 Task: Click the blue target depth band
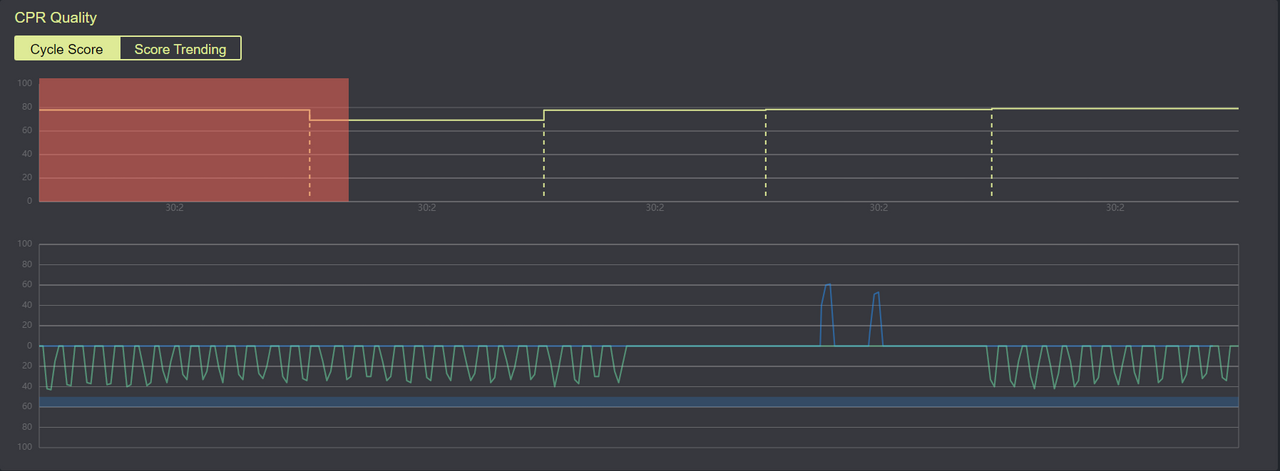tap(640, 401)
